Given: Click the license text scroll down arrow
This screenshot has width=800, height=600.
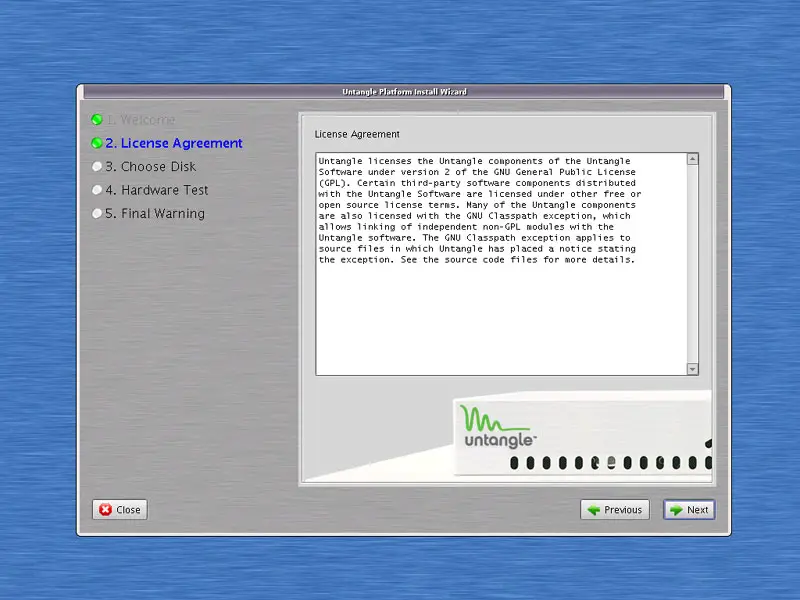Looking at the screenshot, I should tap(692, 369).
